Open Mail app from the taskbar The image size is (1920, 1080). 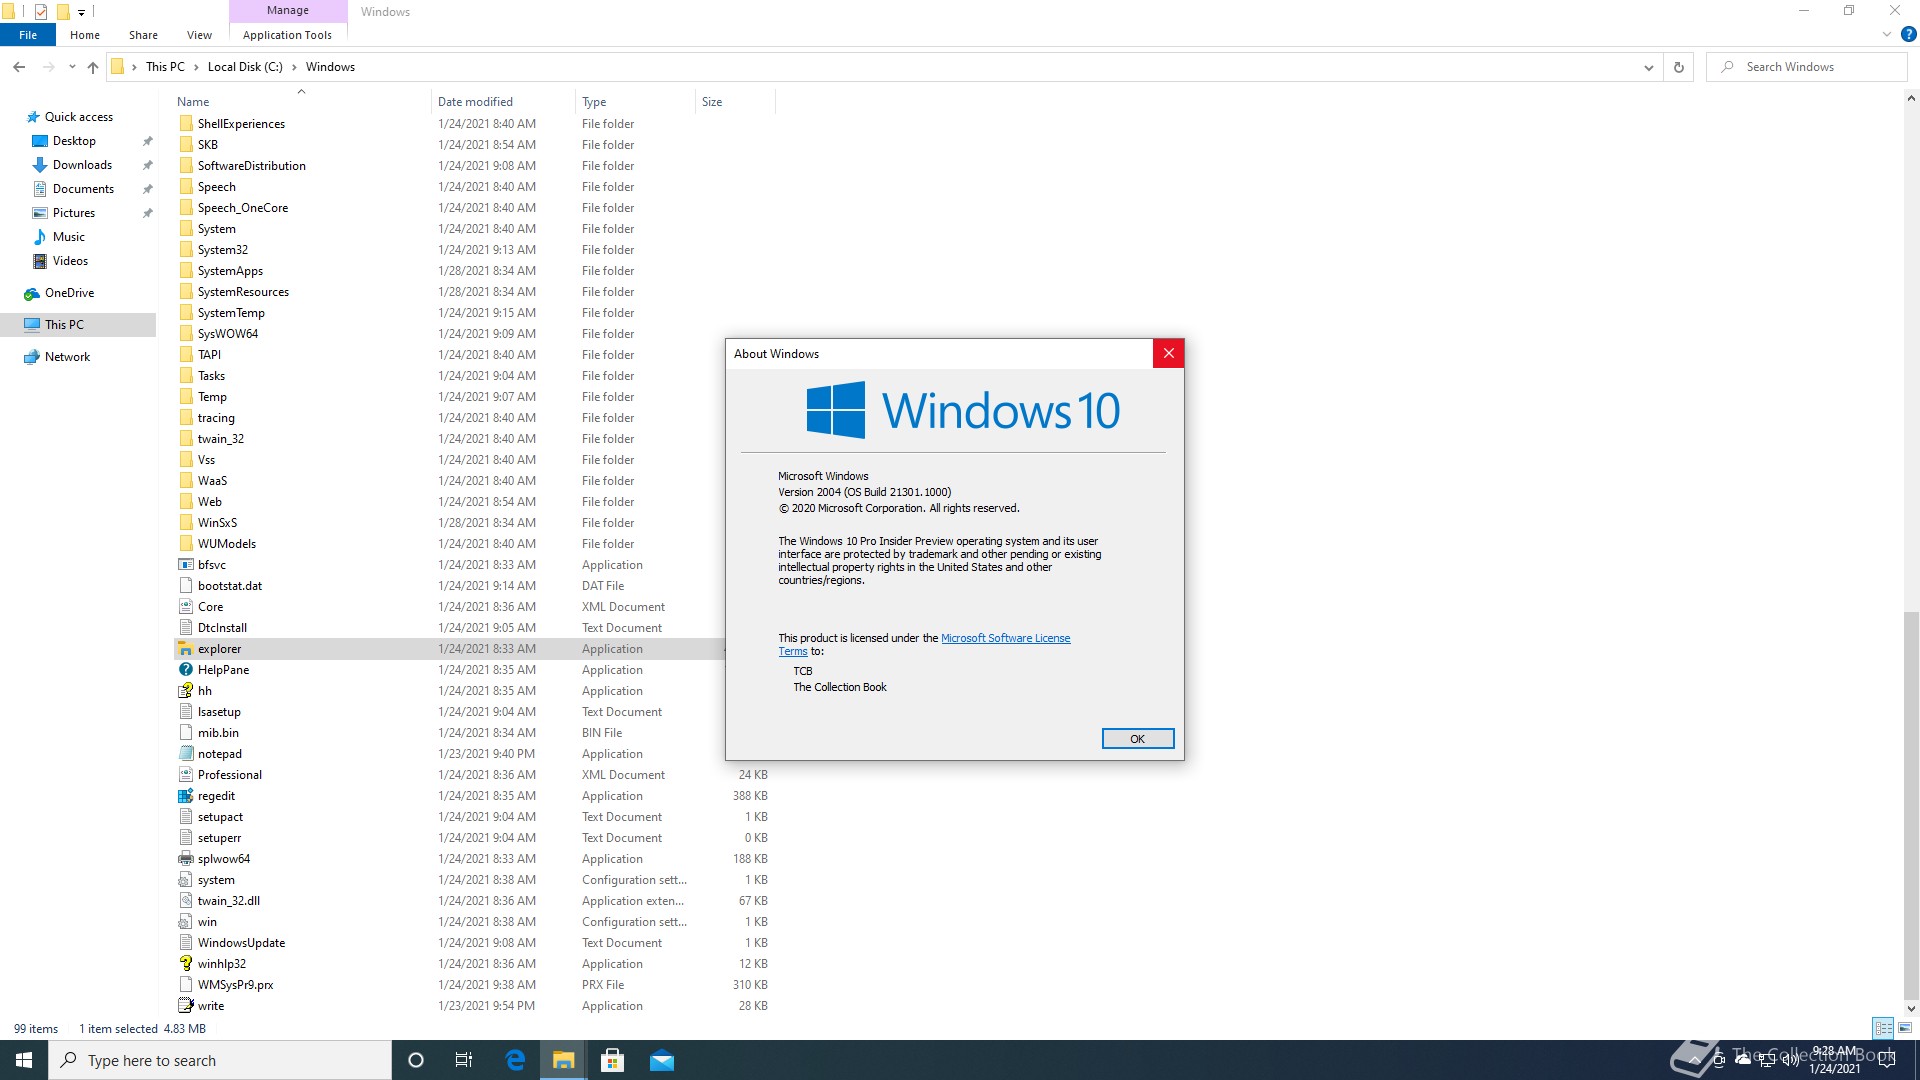[662, 1060]
